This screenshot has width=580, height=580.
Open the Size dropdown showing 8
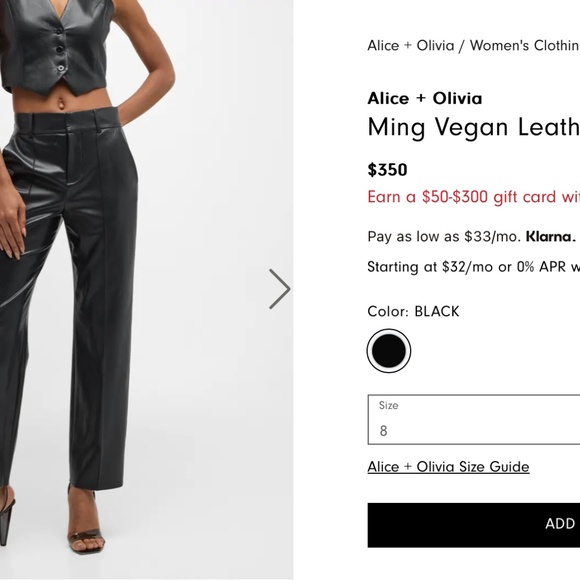click(x=474, y=419)
